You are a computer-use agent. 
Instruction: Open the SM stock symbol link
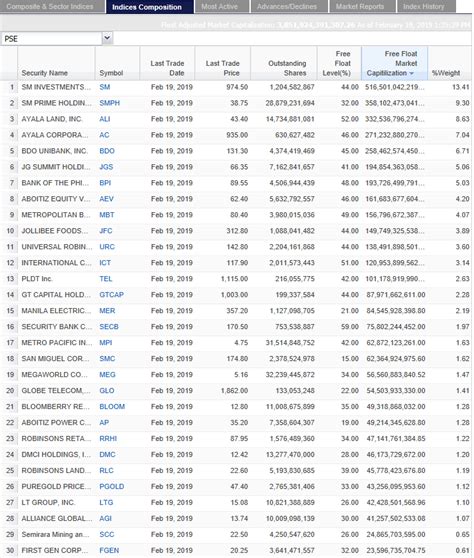[x=105, y=87]
